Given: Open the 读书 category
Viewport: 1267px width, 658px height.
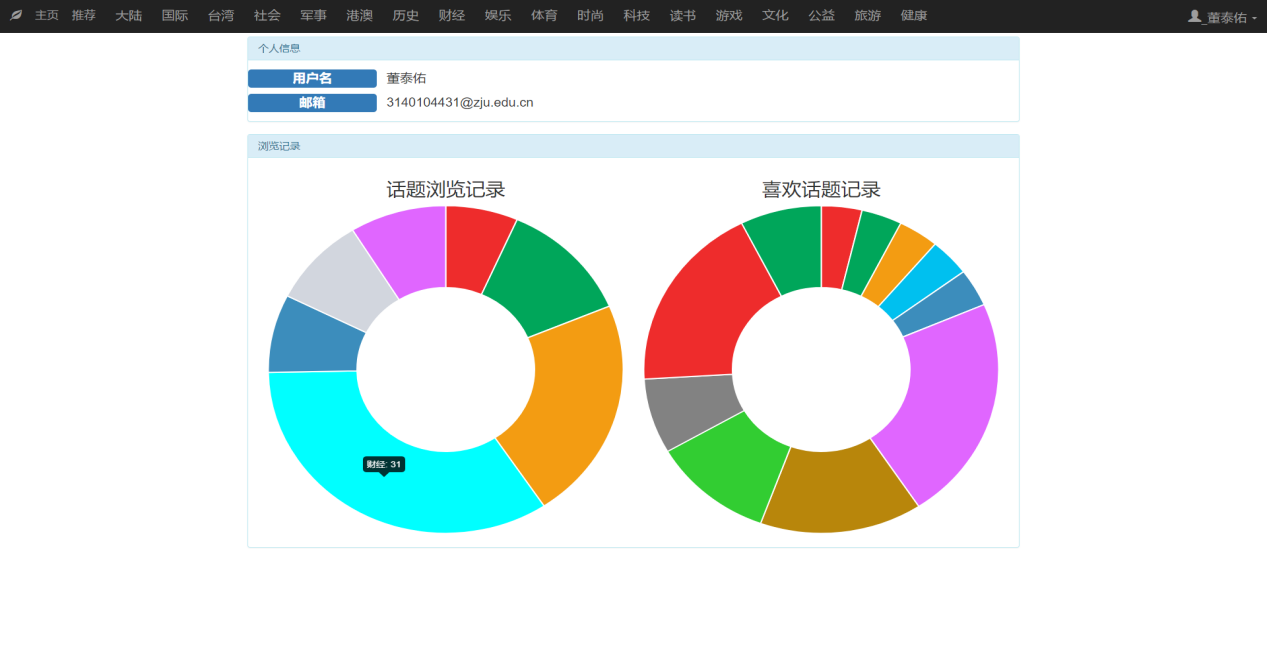Looking at the screenshot, I should (x=683, y=16).
